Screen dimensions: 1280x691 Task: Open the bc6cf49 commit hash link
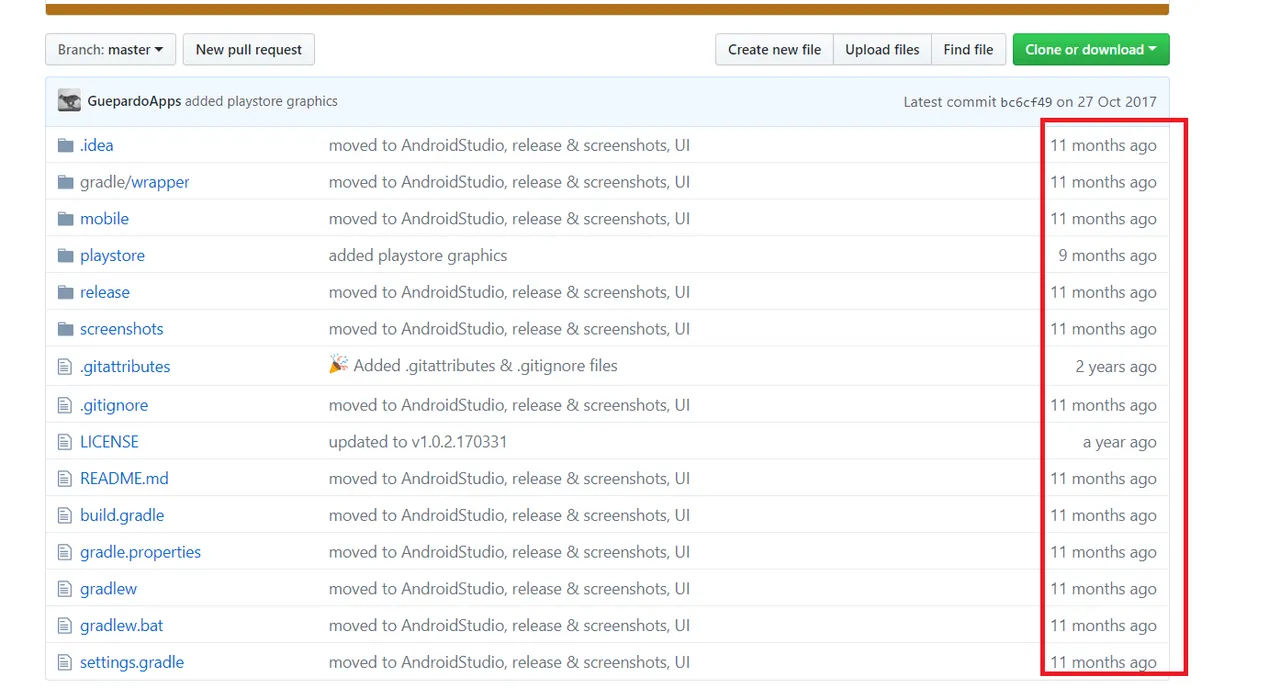click(1026, 102)
